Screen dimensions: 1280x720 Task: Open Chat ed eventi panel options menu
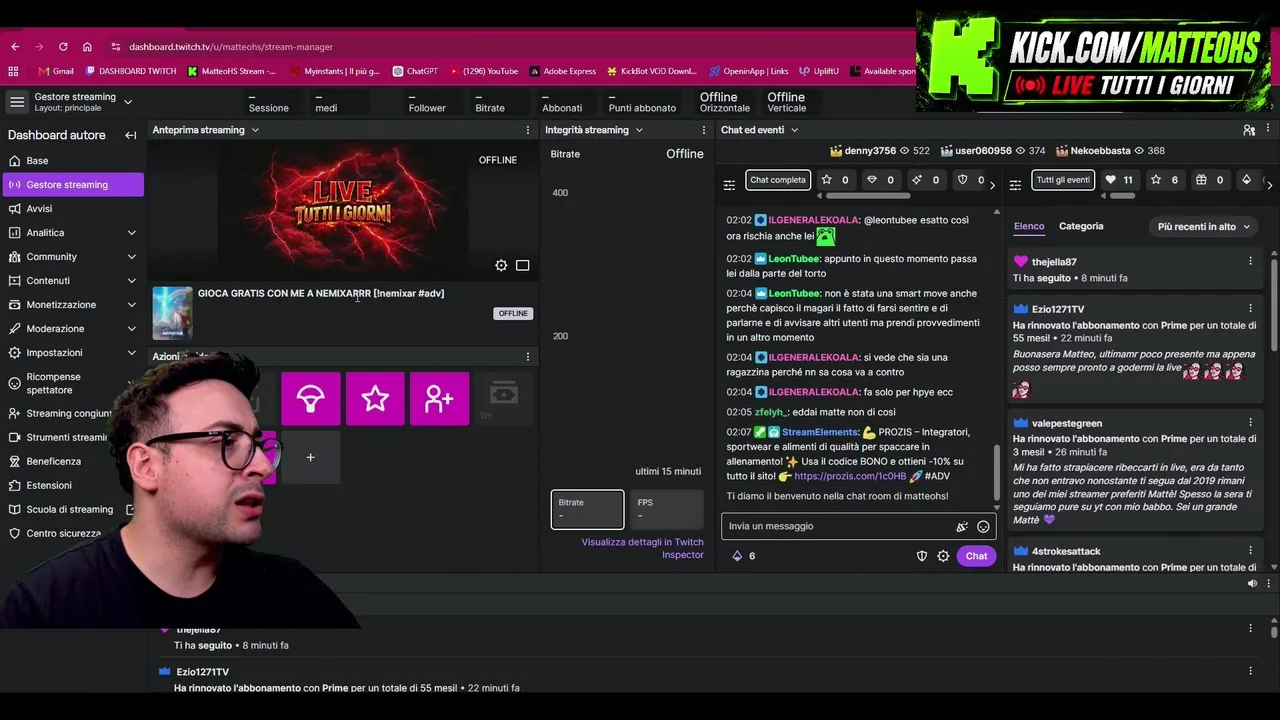[1268, 130]
